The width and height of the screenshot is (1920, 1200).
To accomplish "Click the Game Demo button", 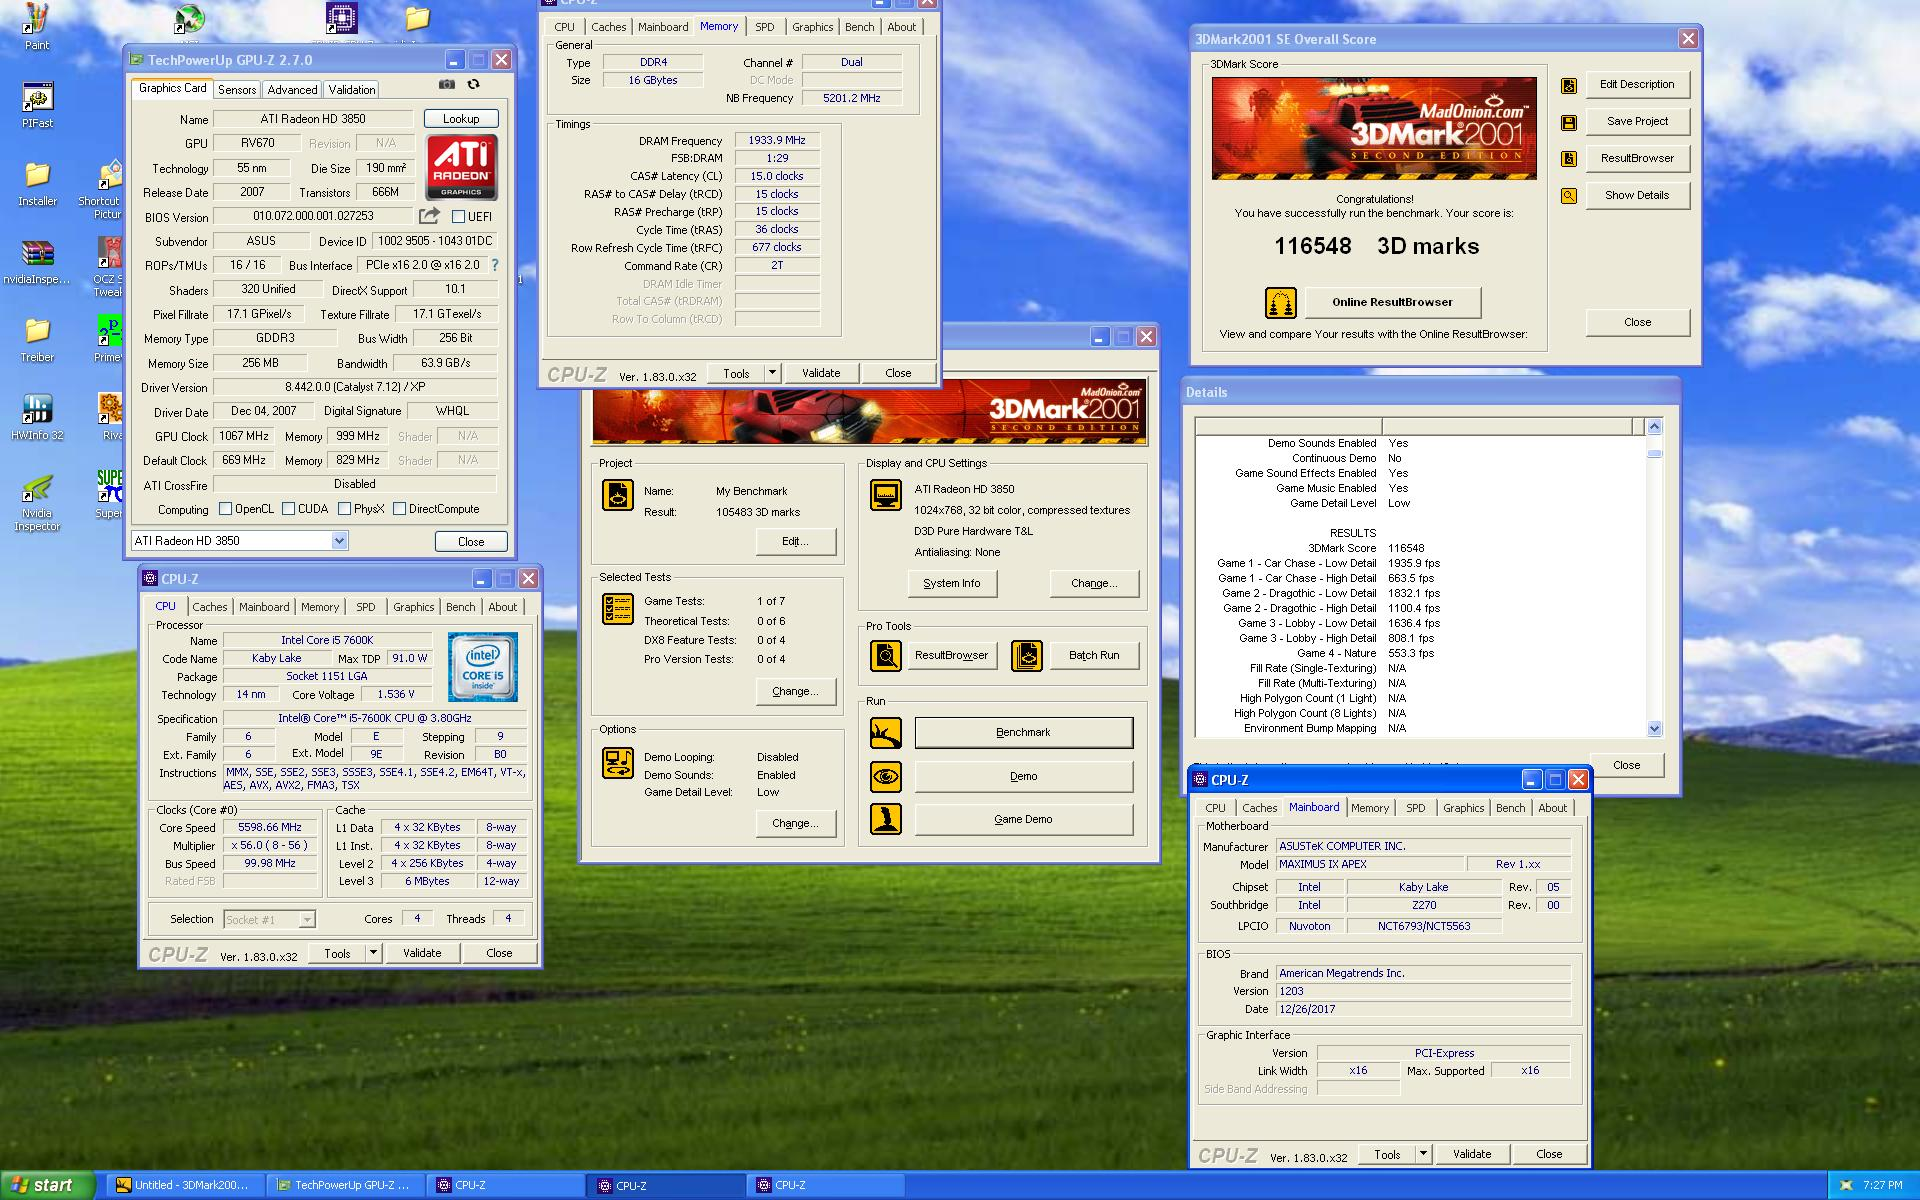I will [x=1024, y=820].
